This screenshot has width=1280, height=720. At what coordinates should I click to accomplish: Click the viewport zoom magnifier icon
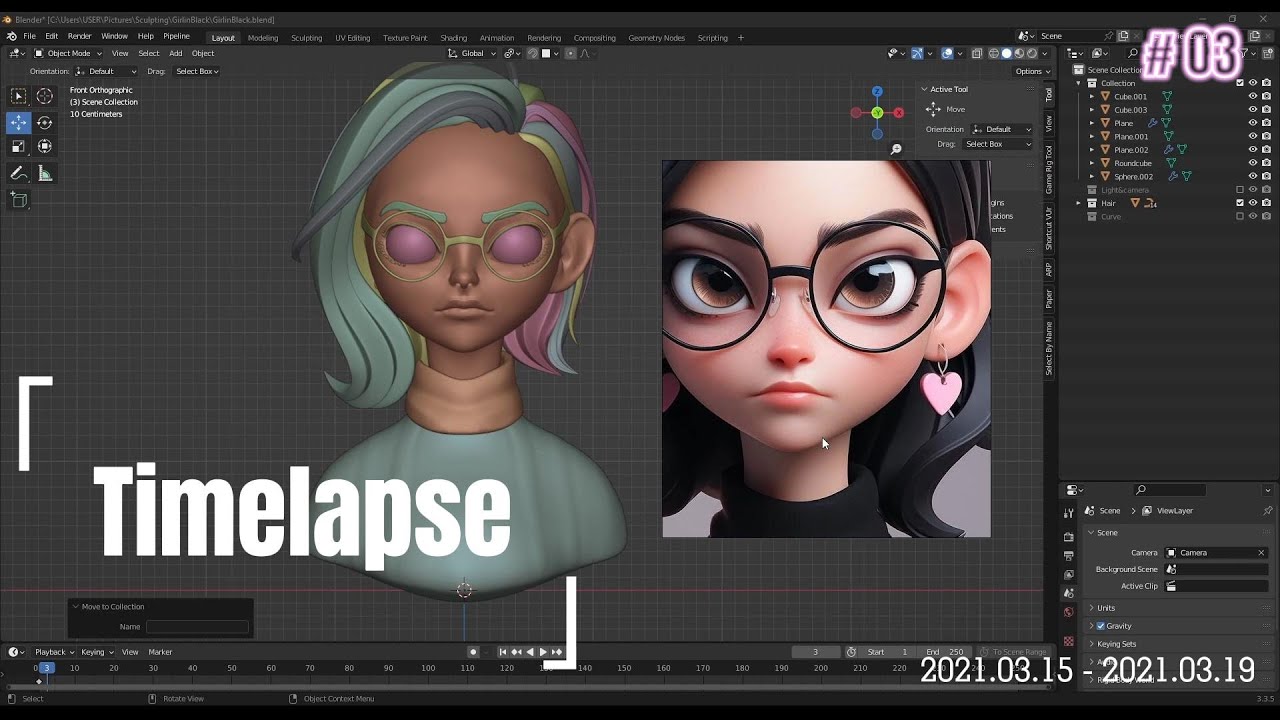[896, 149]
